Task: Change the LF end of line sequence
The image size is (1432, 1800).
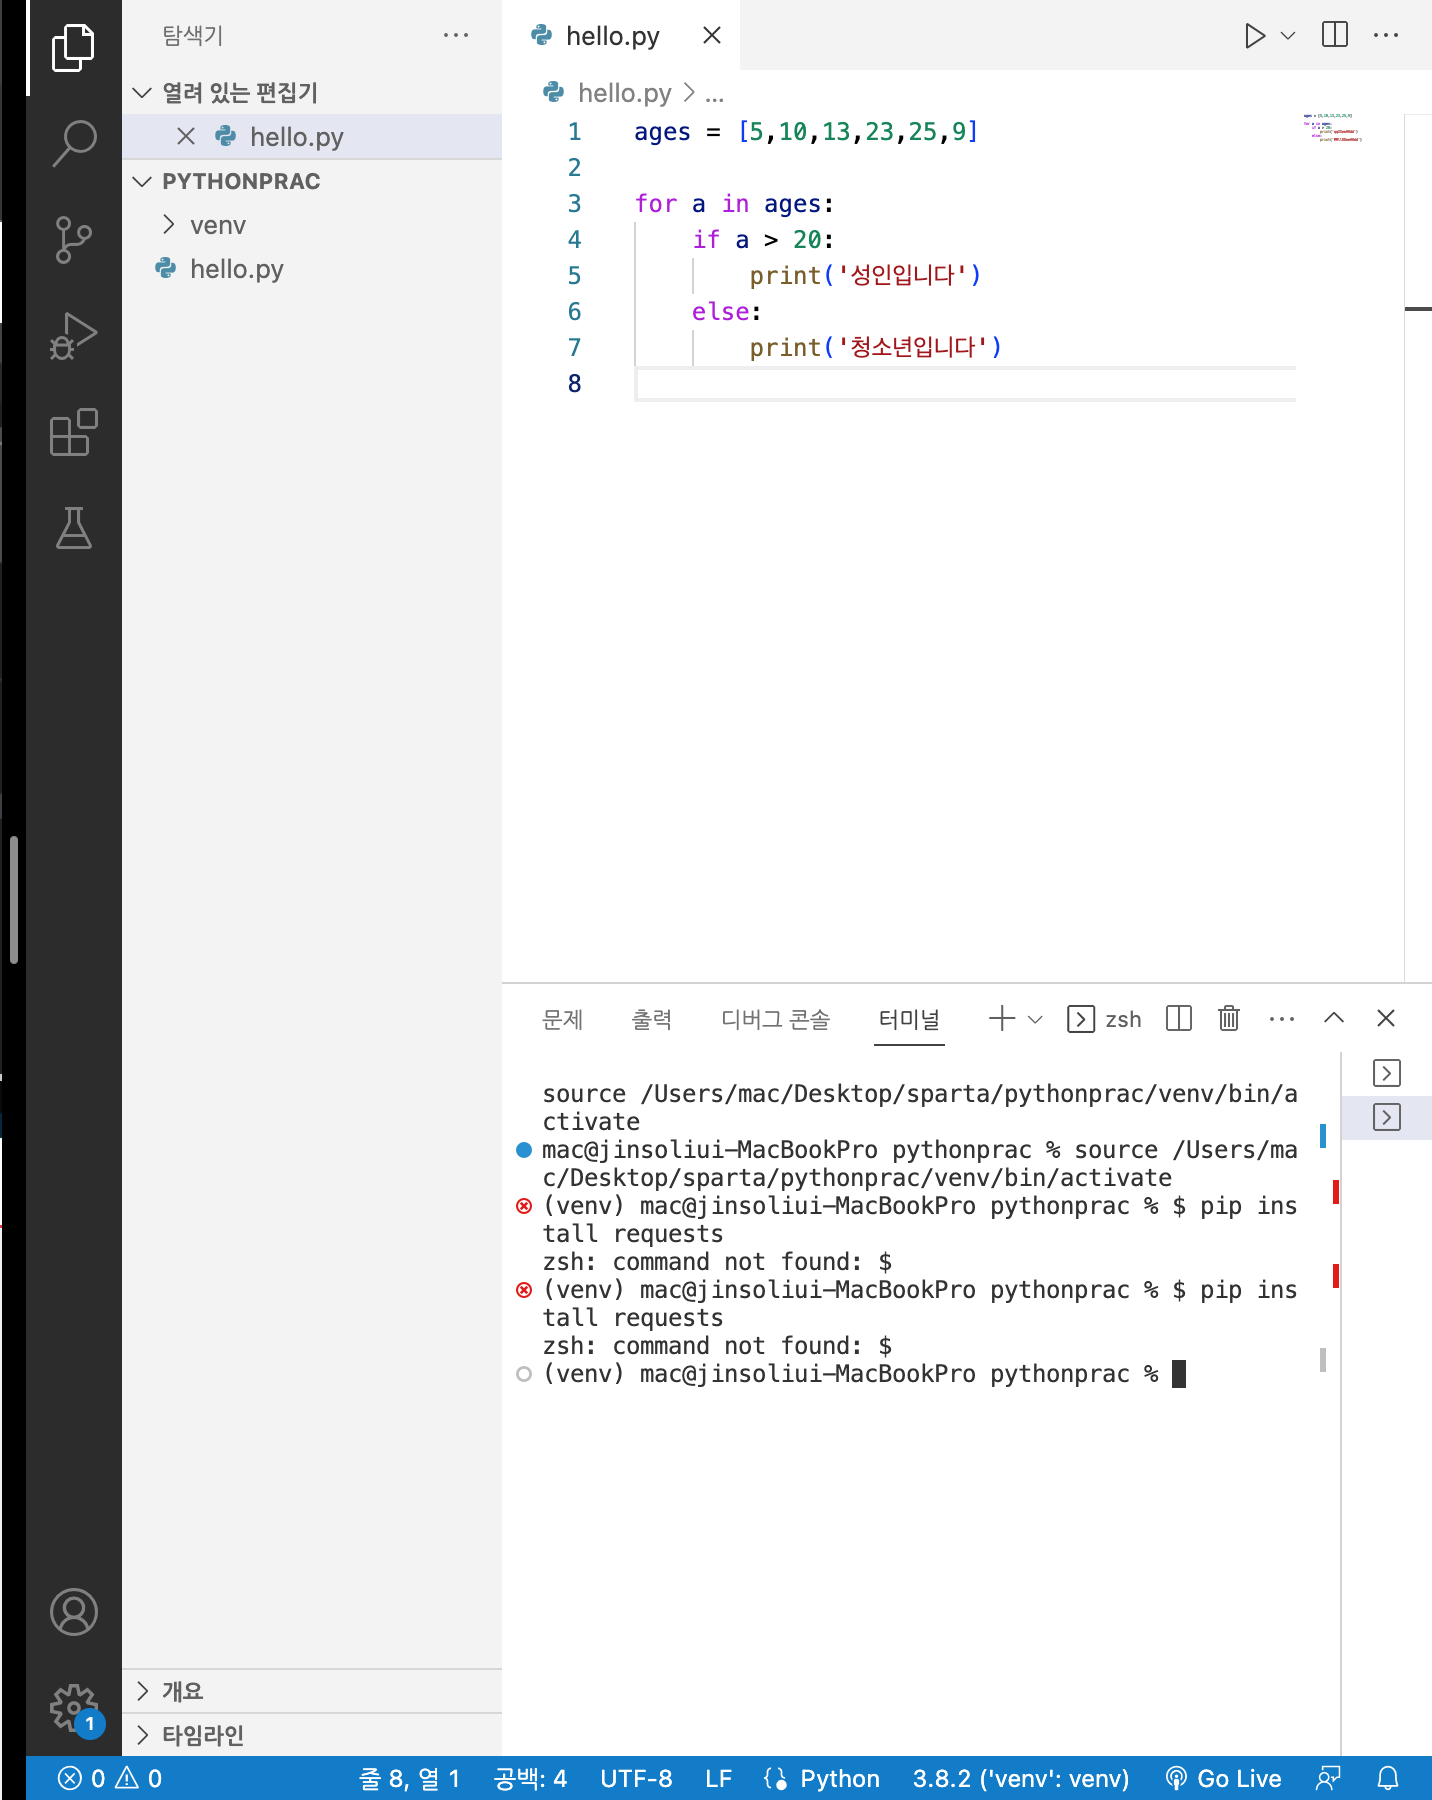Action: pos(718,1779)
